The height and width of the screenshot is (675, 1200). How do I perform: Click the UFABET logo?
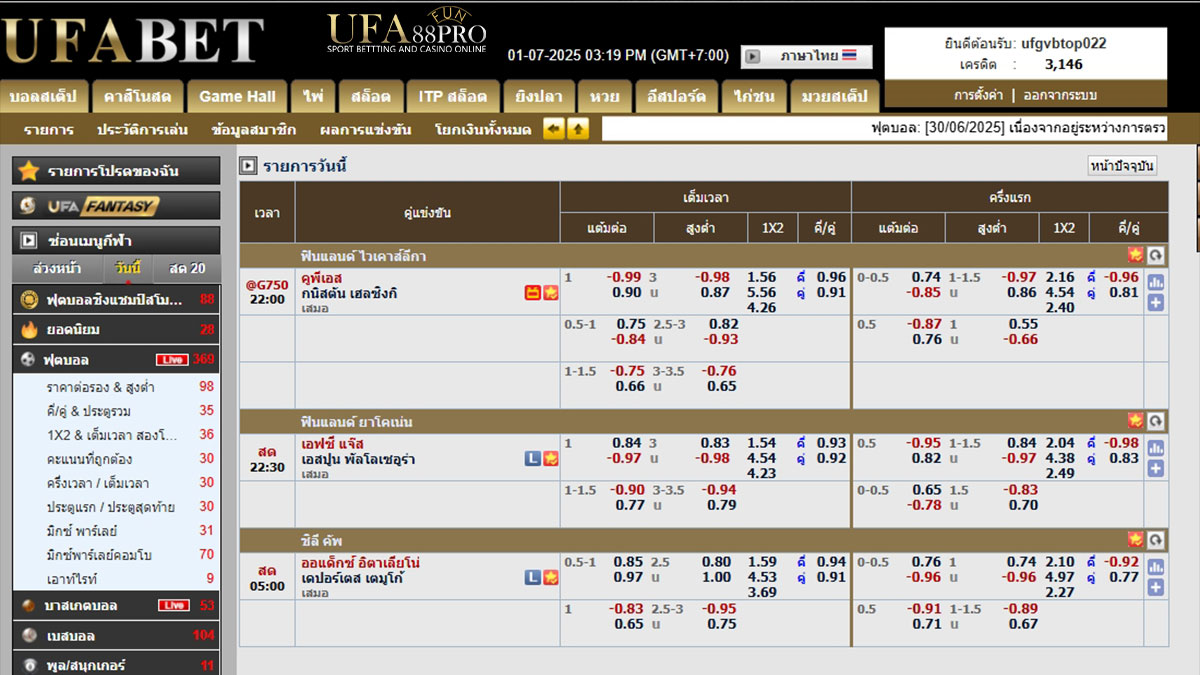pos(133,39)
